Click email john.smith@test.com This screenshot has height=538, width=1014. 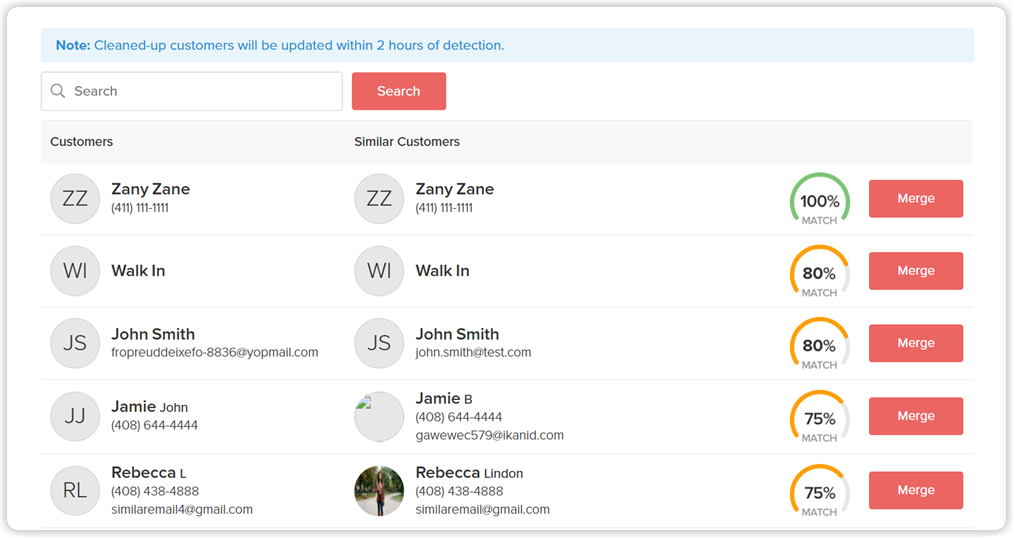(473, 352)
